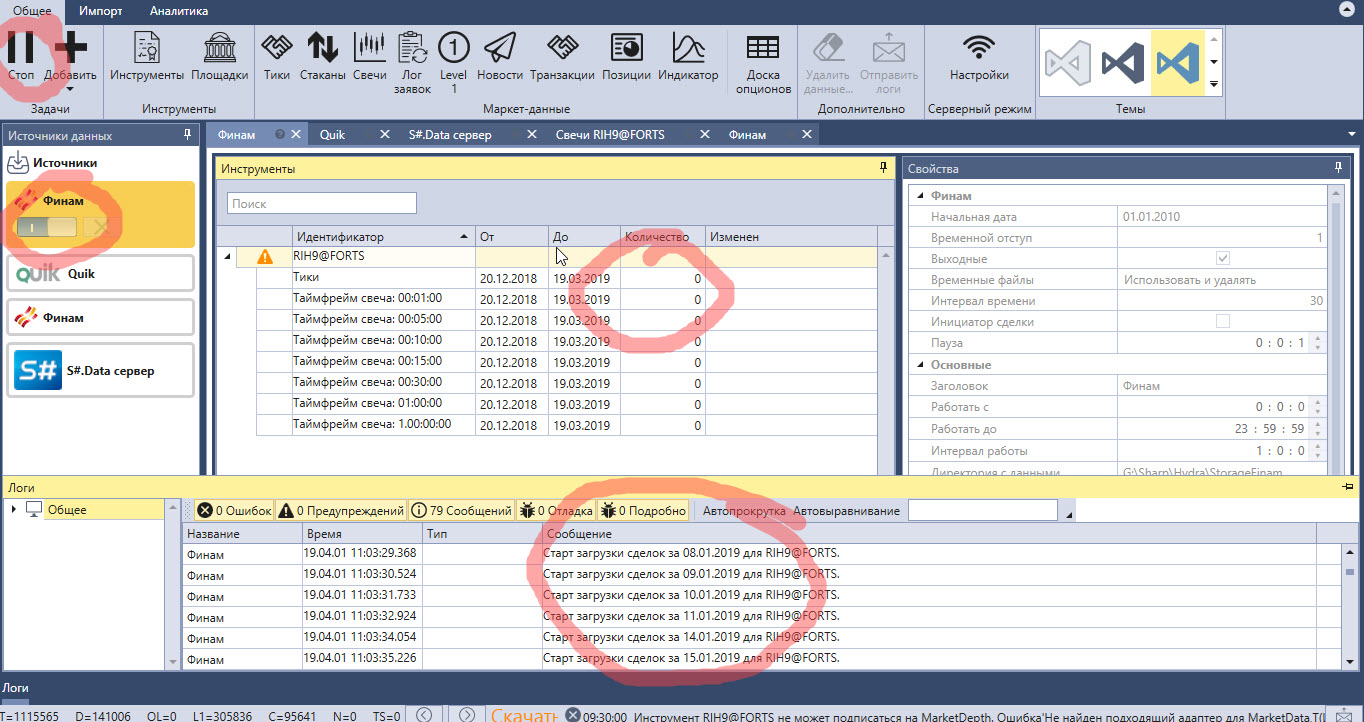Switch to the Импорт ribbon tab
Viewport: 1364px width, 722px height.
(100, 11)
